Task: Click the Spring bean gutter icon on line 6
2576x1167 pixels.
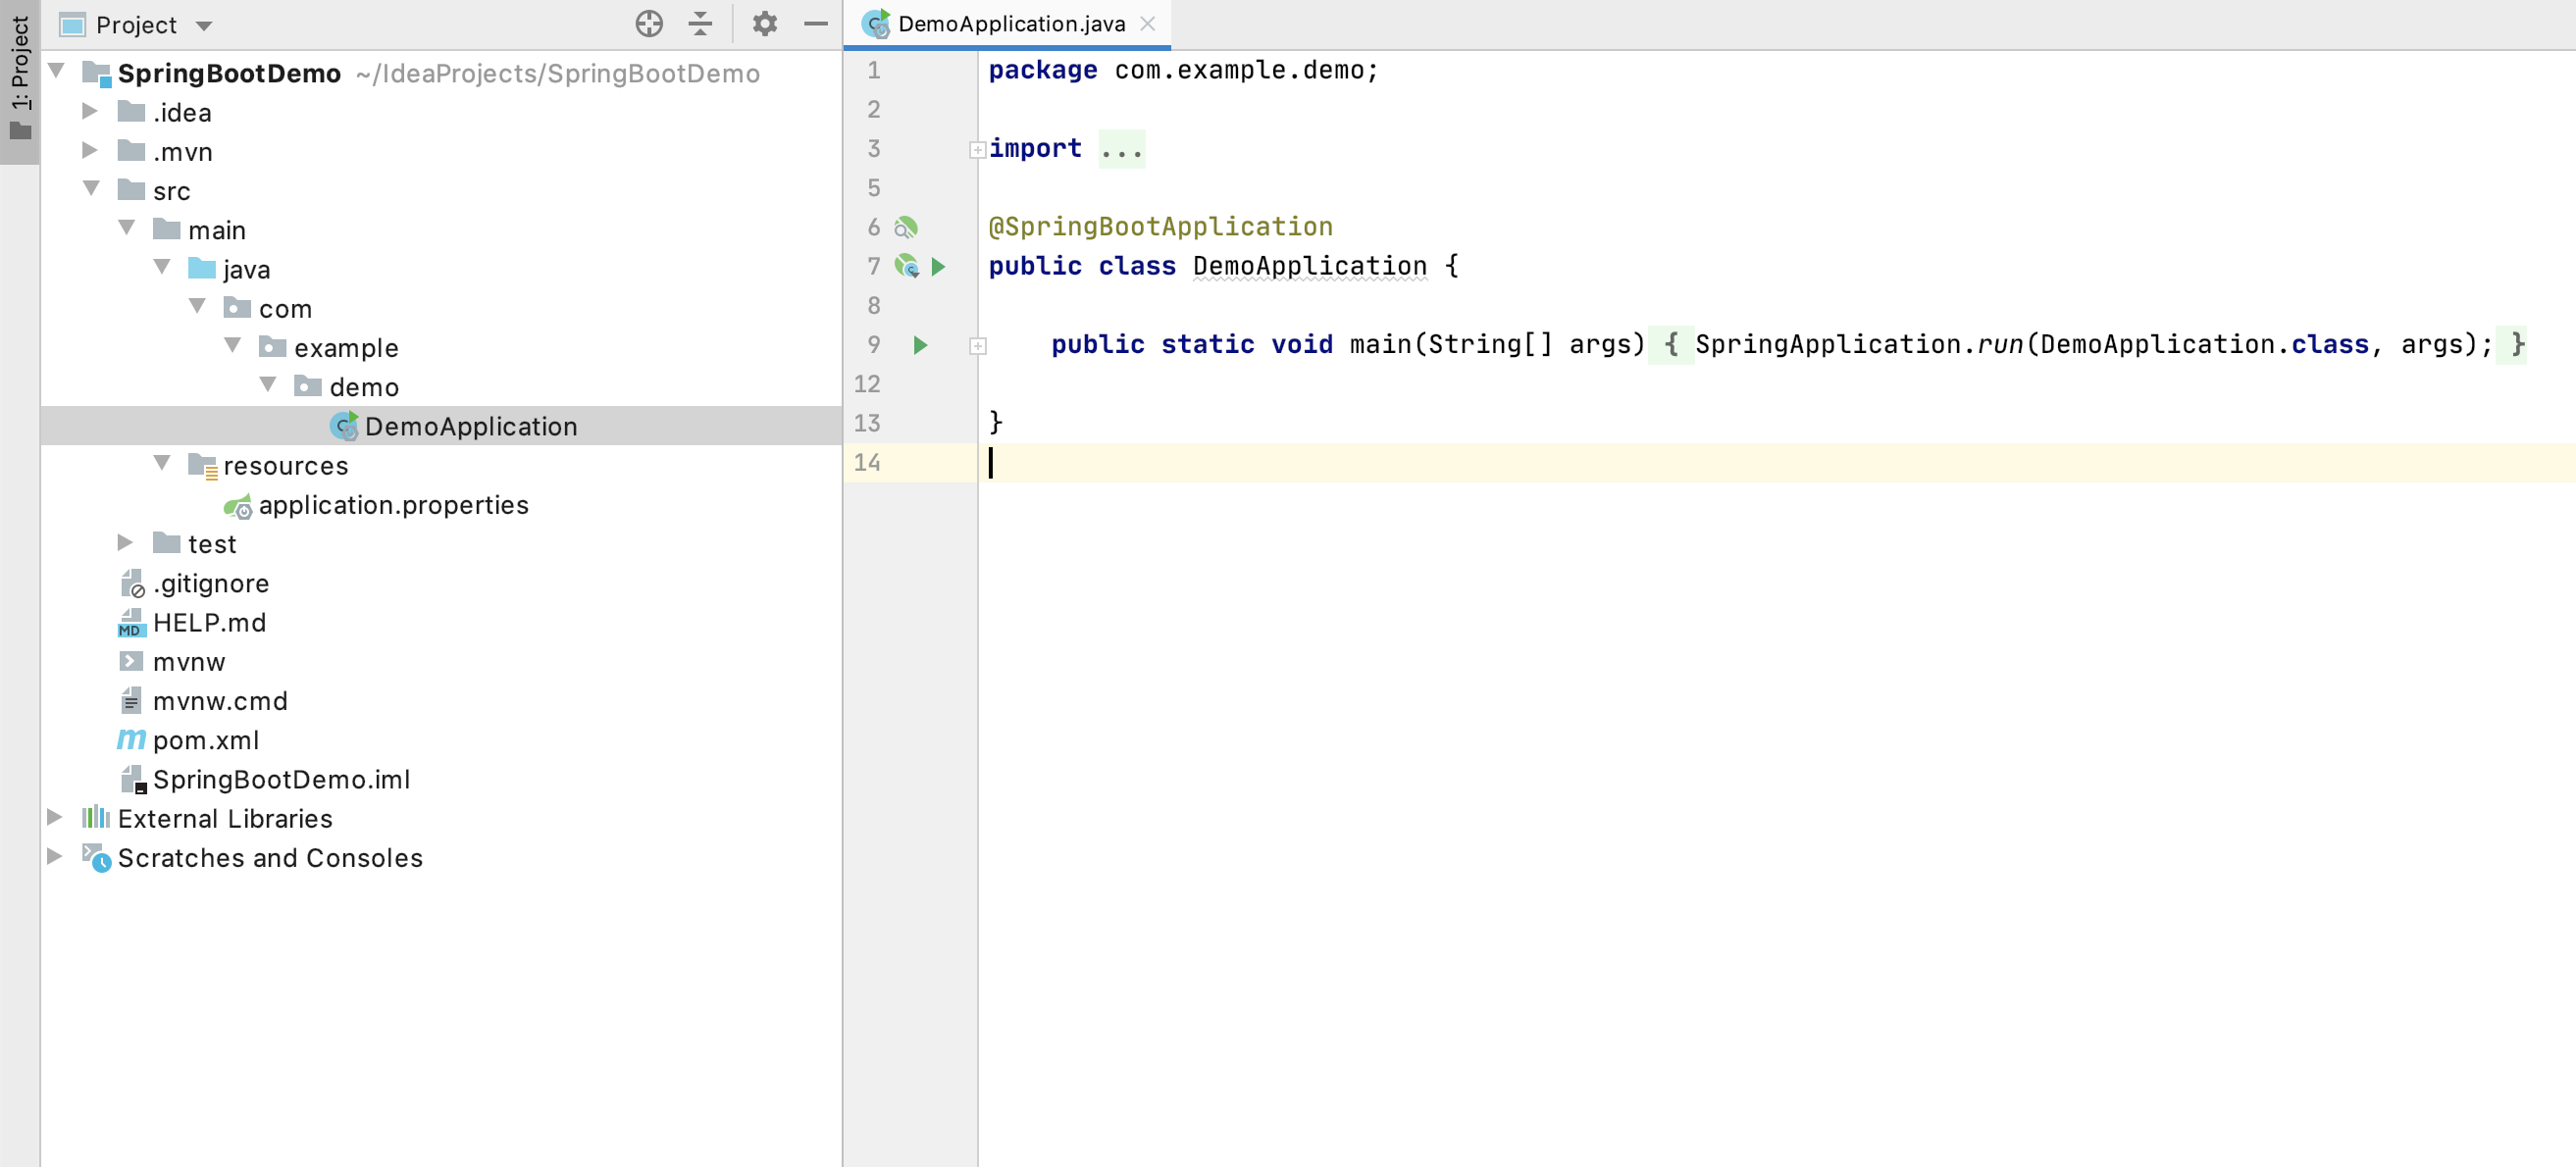Action: coord(906,227)
